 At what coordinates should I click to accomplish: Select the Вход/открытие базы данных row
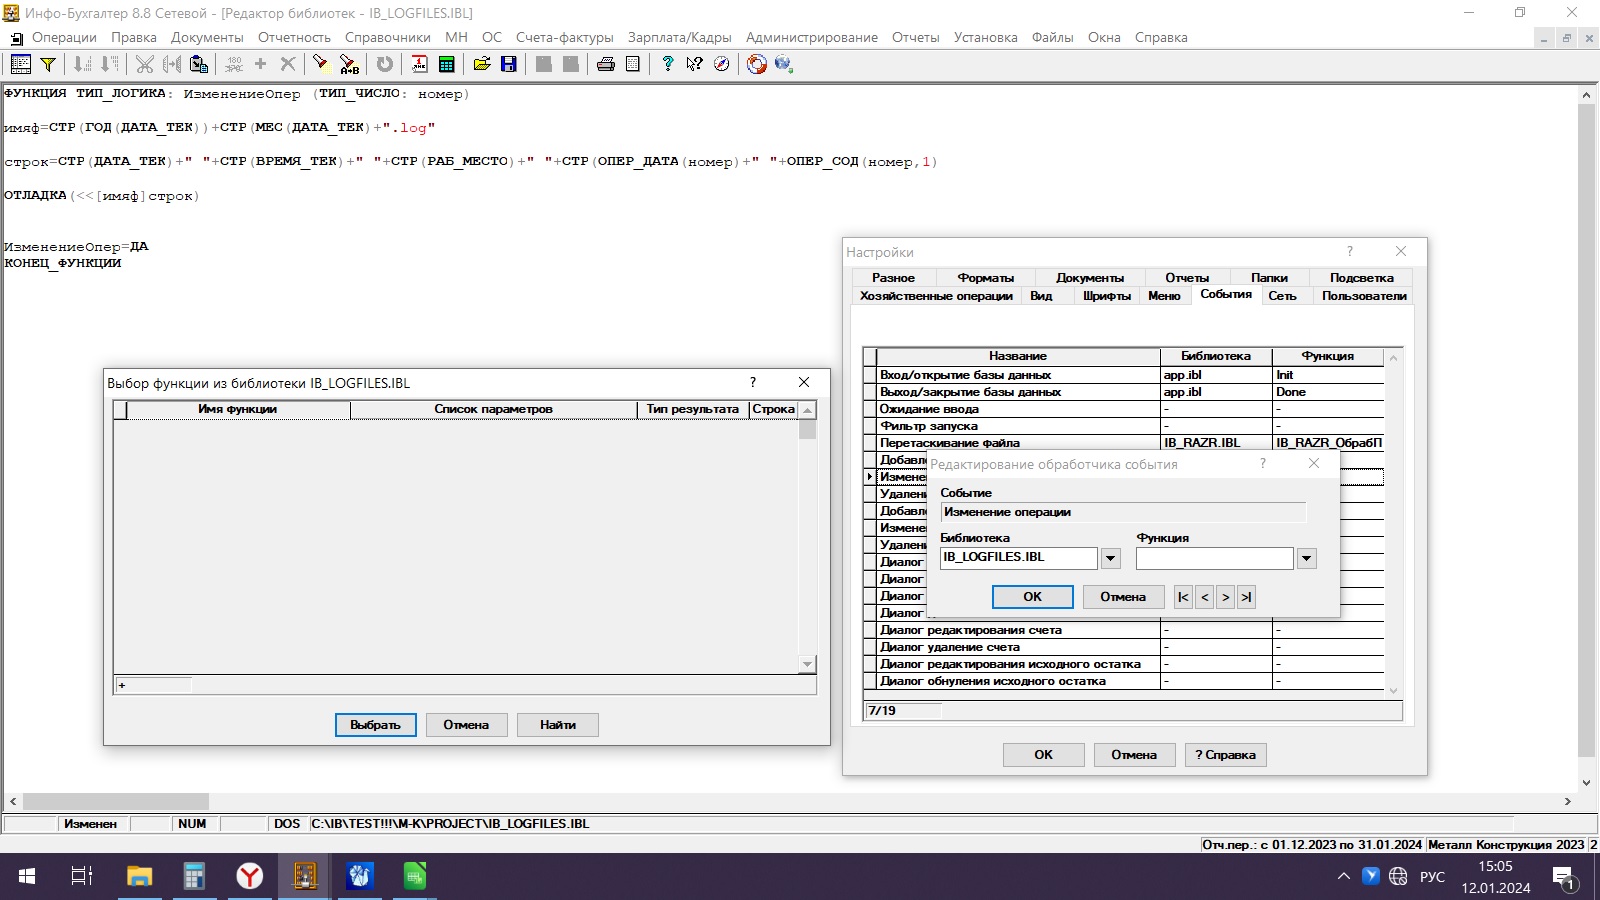pos(1124,375)
